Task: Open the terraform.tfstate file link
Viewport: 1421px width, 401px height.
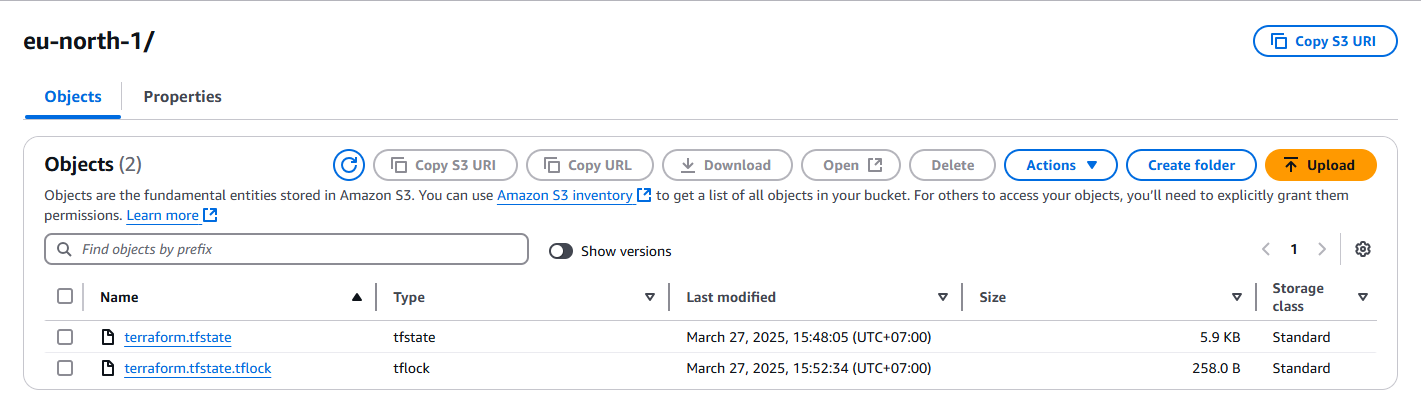Action: 178,337
